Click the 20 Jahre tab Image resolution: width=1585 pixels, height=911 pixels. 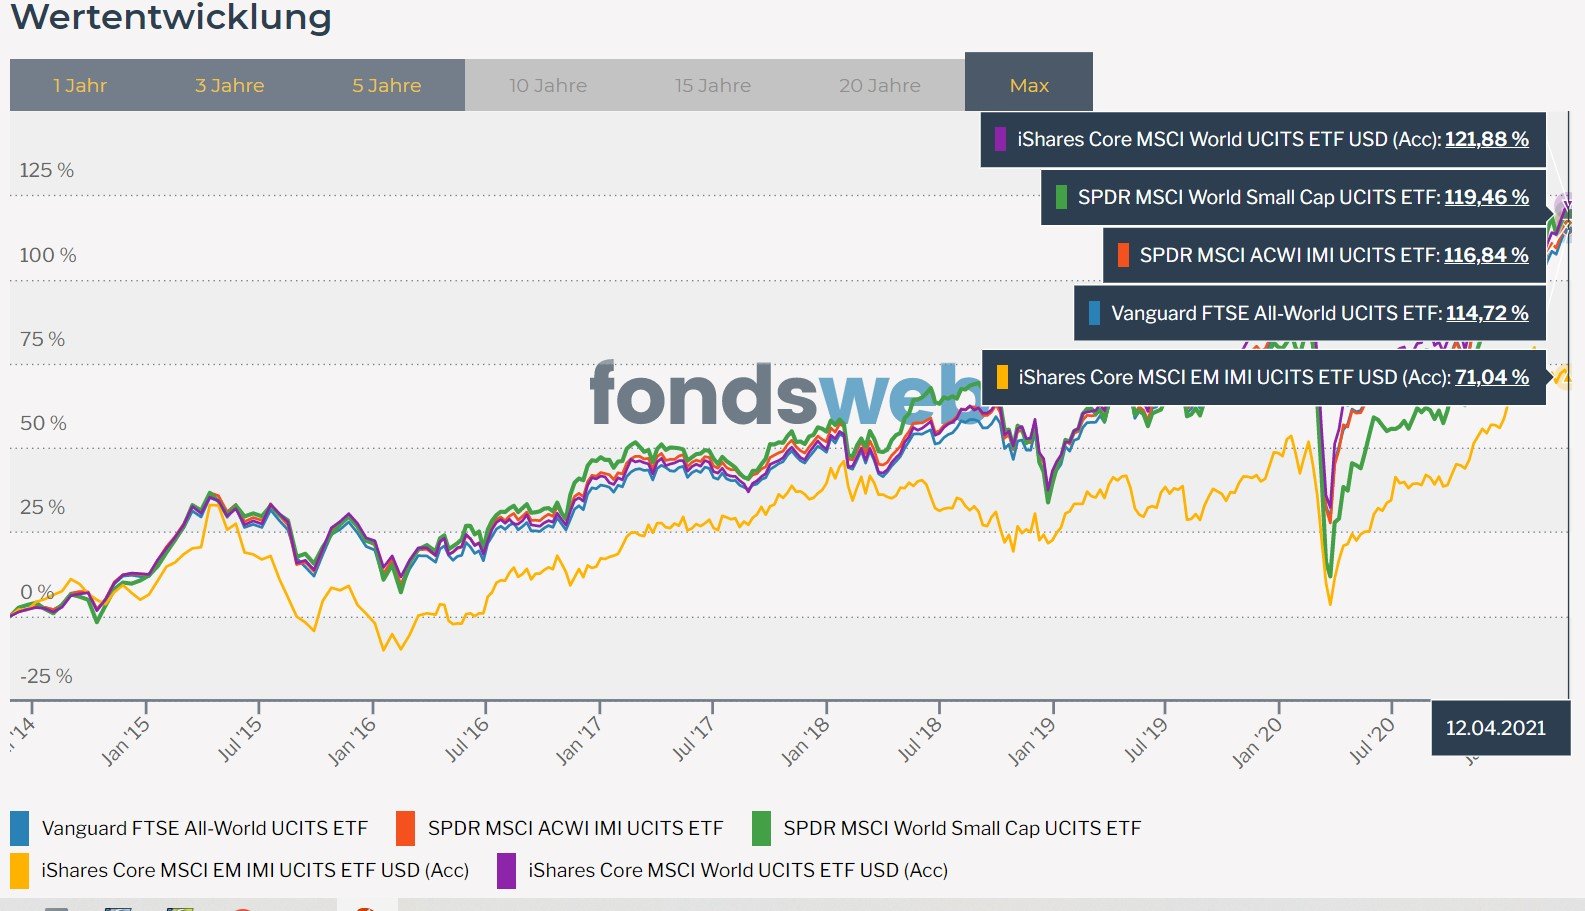coord(880,85)
